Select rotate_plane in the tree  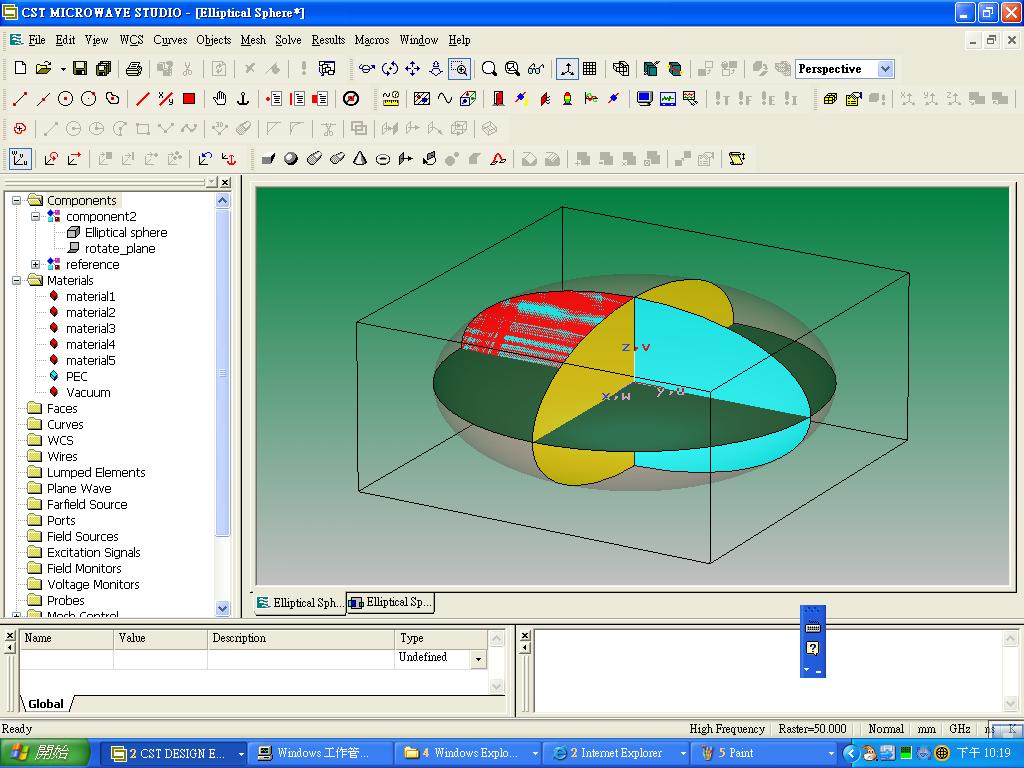coord(120,248)
